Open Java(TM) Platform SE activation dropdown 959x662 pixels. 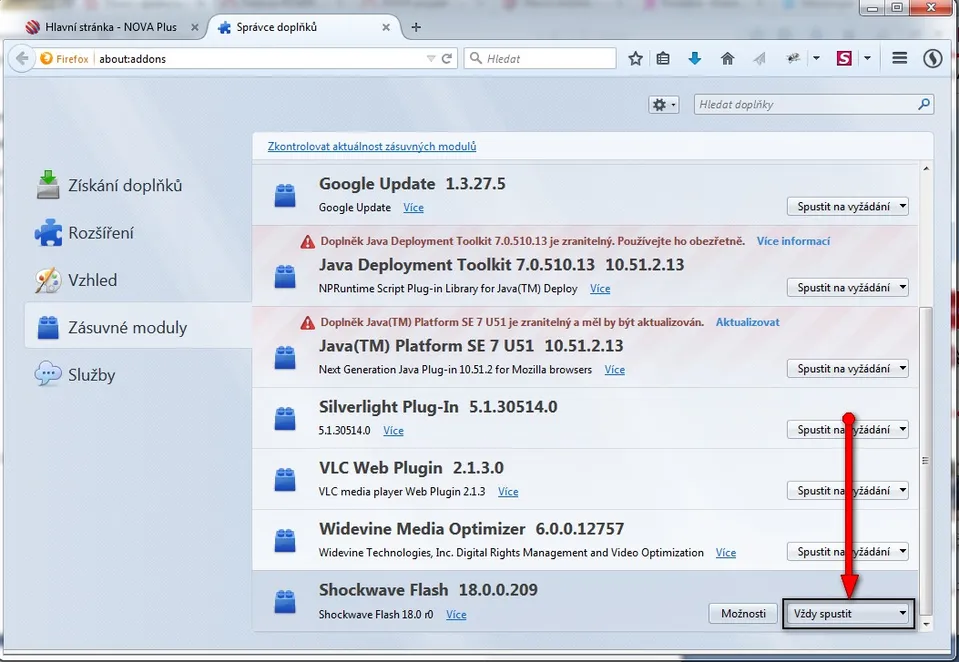tap(848, 368)
